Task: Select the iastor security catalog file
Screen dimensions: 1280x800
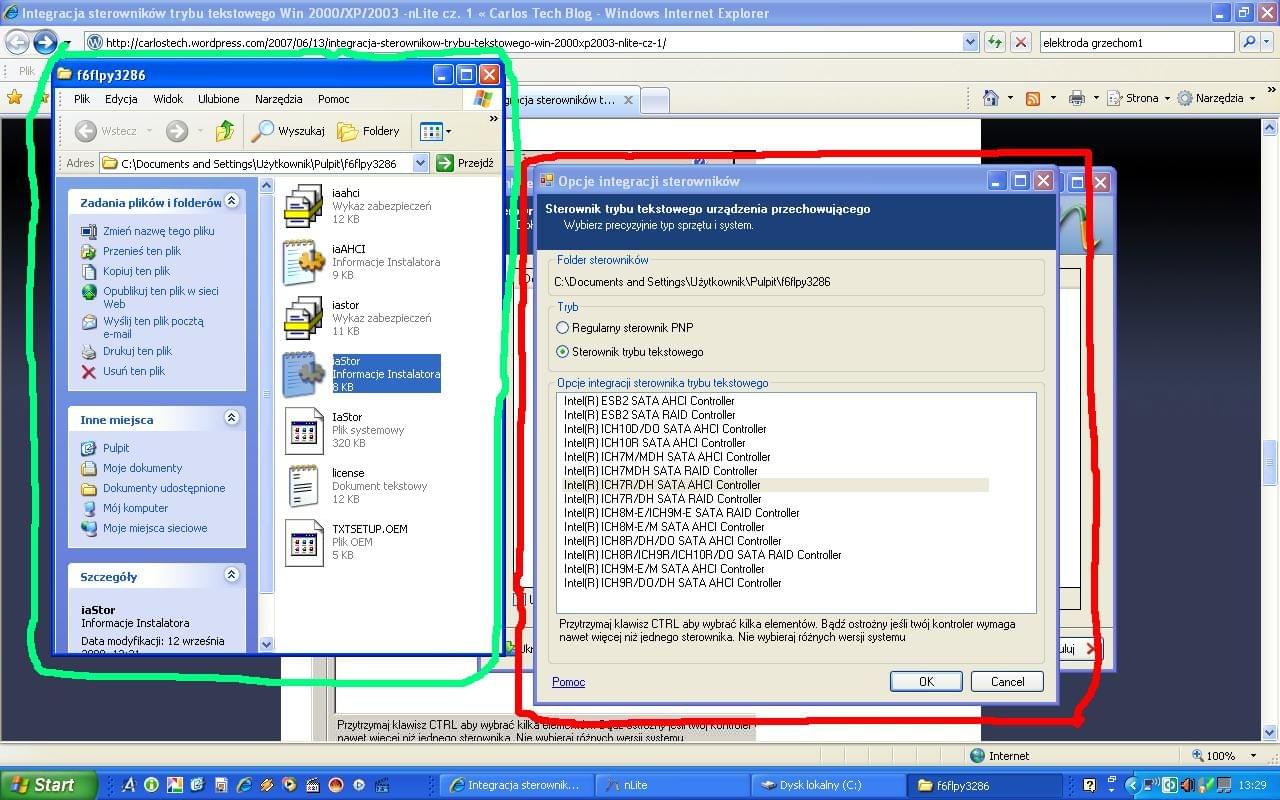Action: (x=303, y=318)
